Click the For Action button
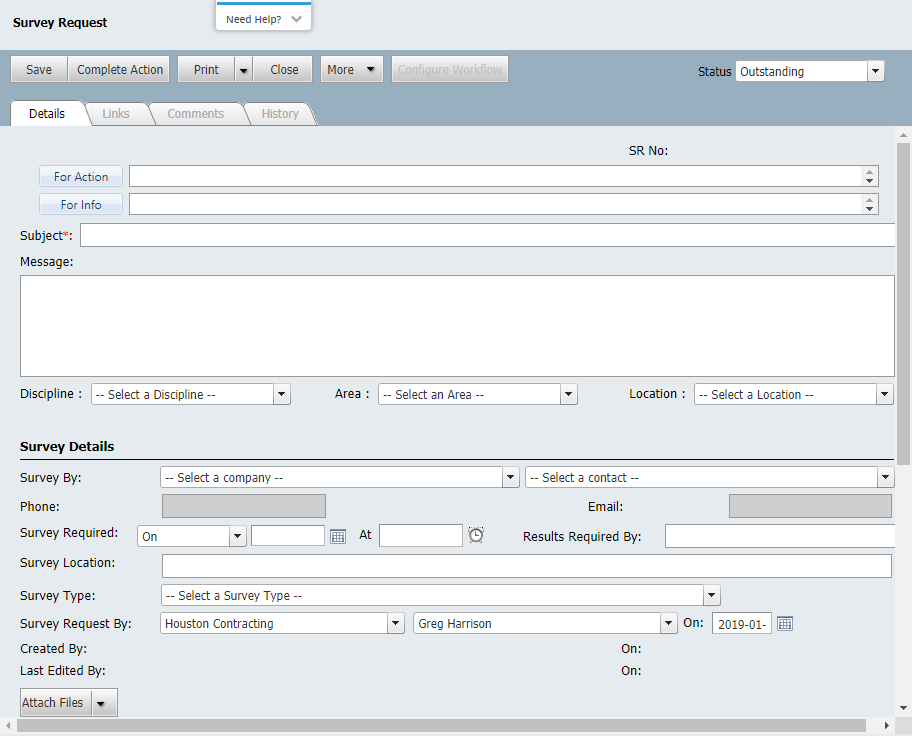The width and height of the screenshot is (912, 736). click(x=81, y=176)
